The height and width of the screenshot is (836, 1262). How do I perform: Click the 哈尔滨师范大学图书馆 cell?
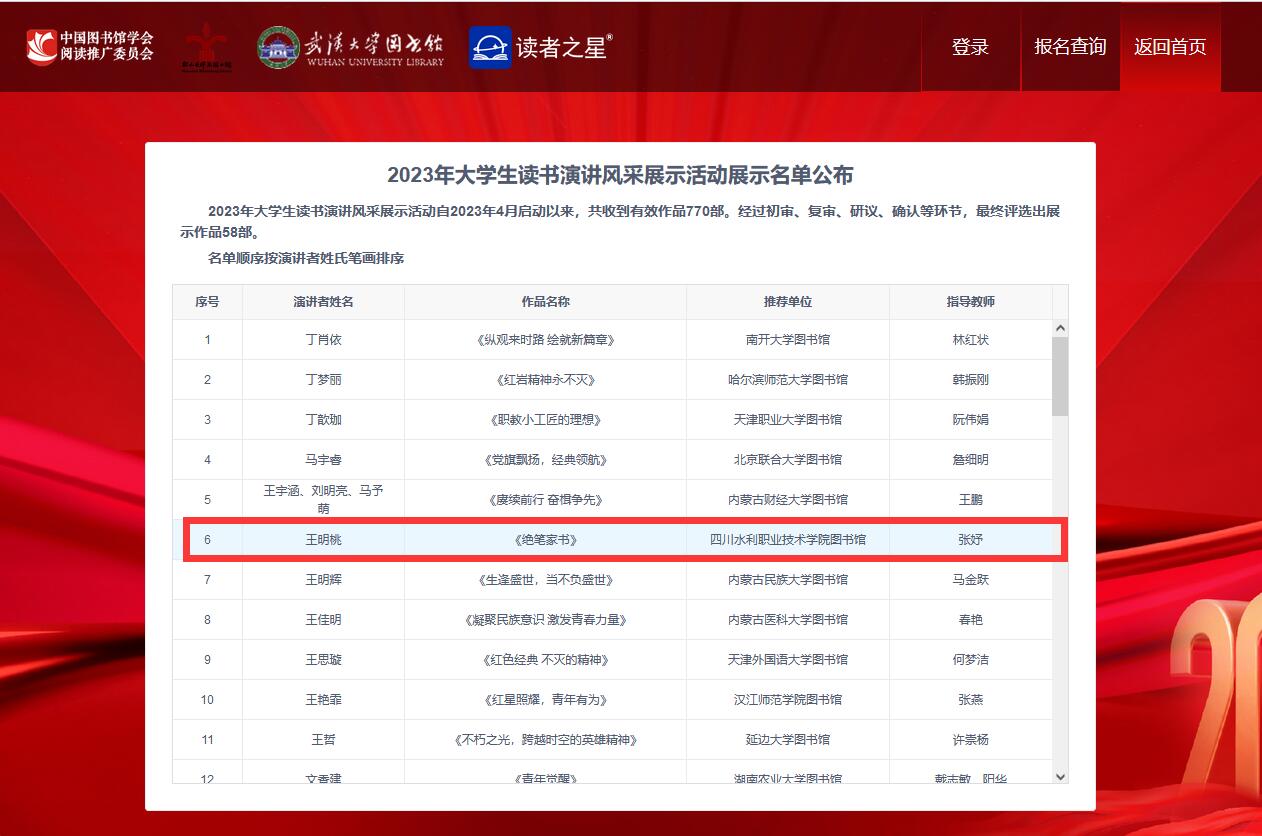788,380
